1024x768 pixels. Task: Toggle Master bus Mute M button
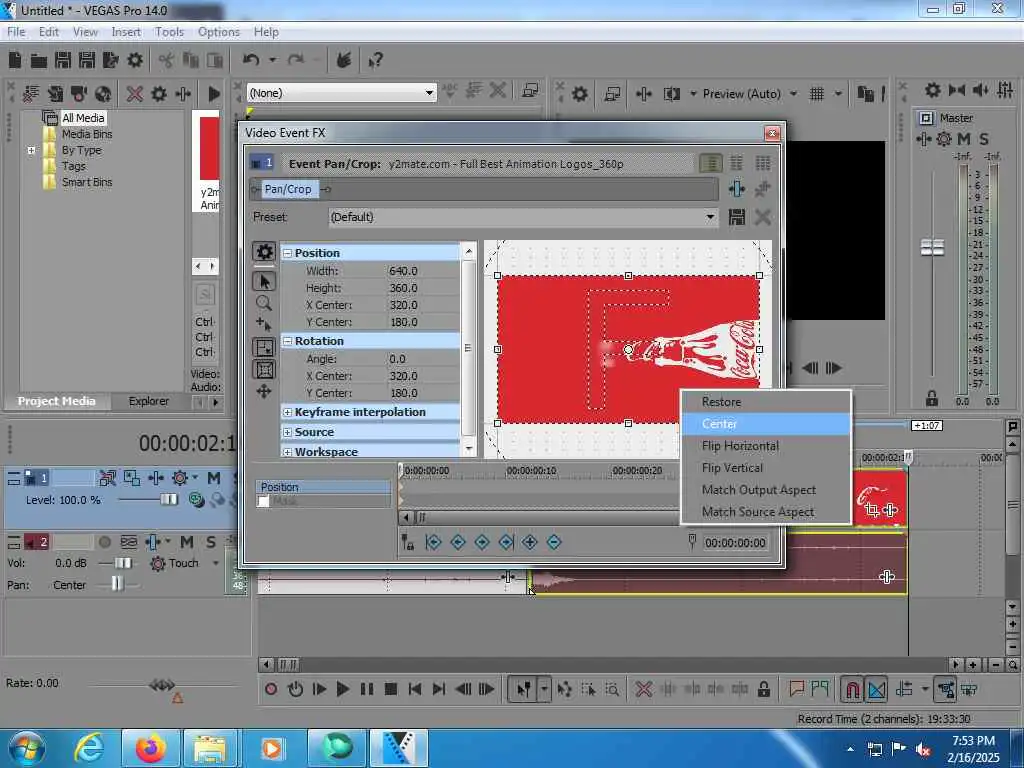(x=964, y=139)
